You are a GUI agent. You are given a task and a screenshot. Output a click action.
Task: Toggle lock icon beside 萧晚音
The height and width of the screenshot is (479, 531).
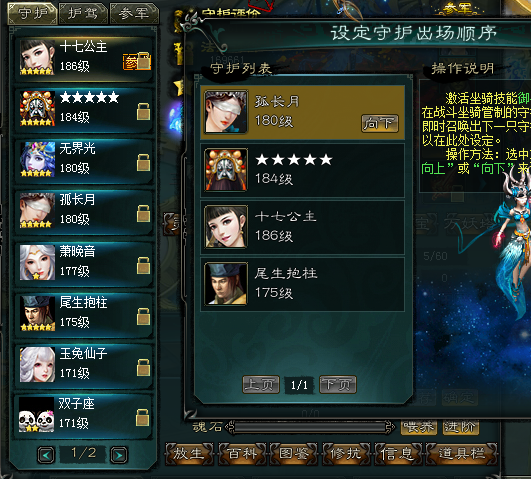pyautogui.click(x=143, y=265)
